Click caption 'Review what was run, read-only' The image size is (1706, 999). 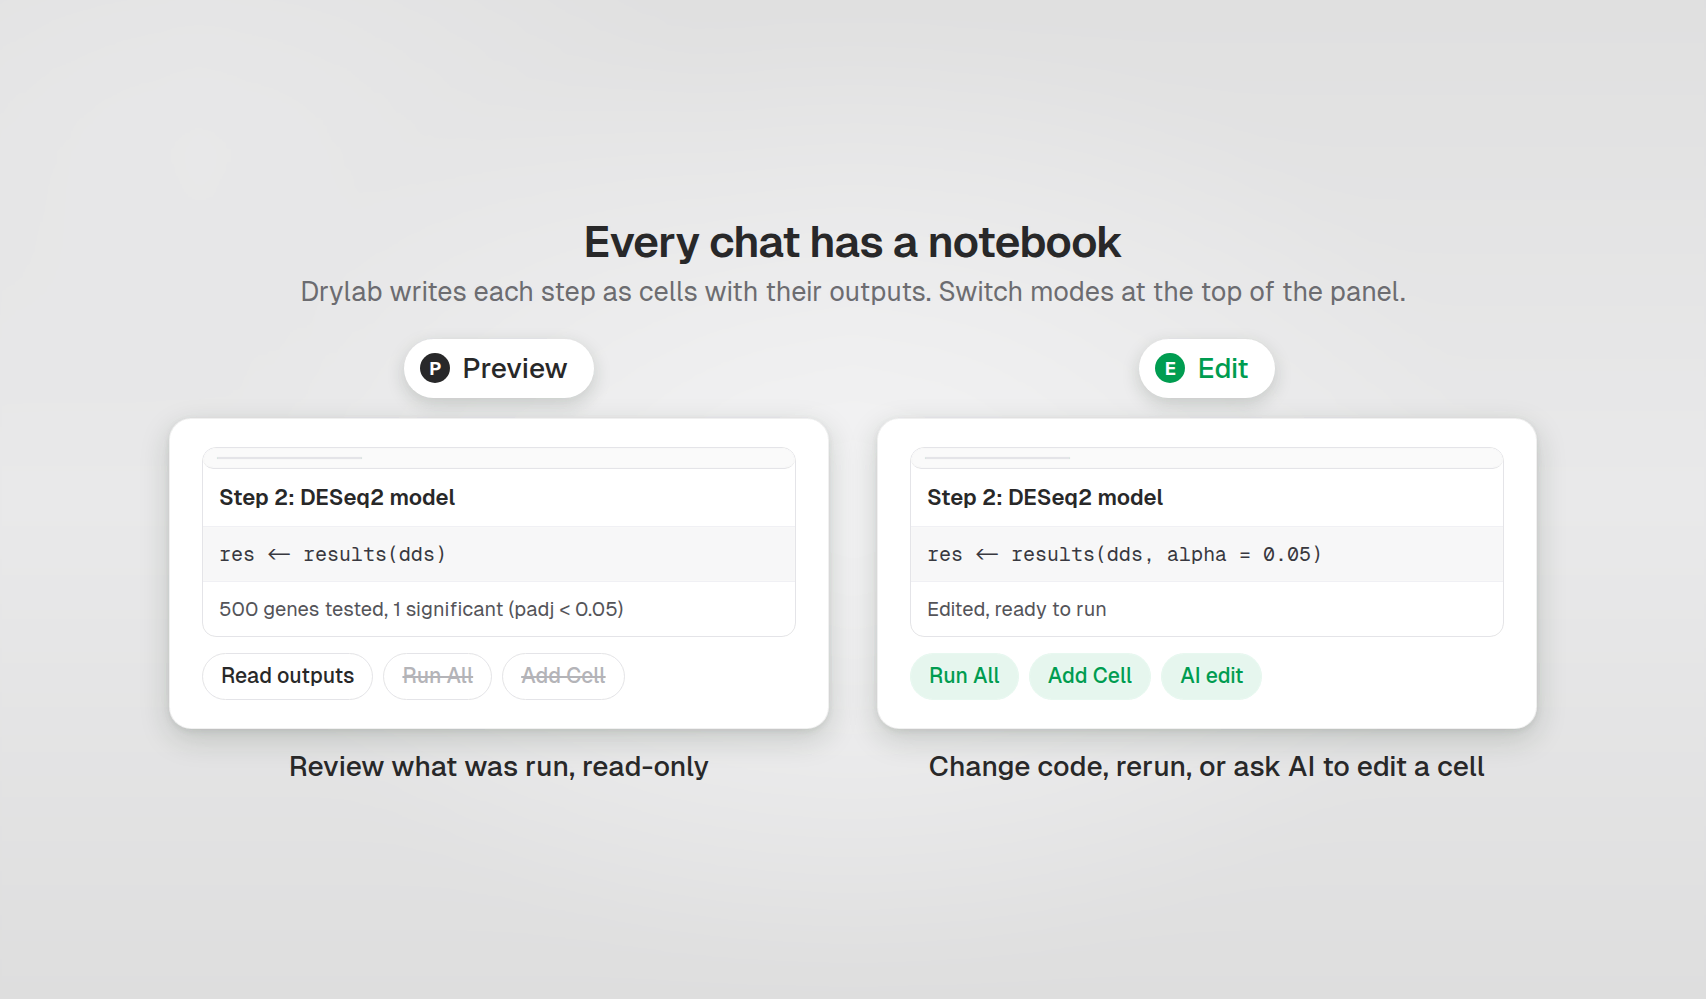[x=499, y=766]
